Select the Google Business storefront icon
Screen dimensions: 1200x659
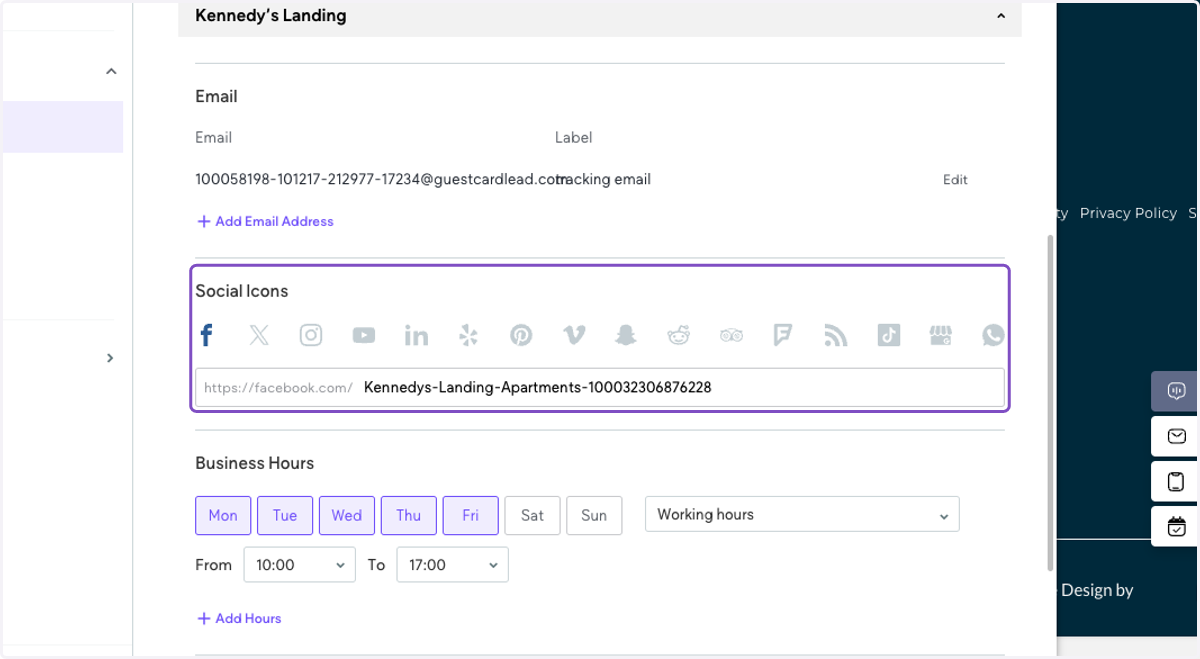tap(941, 335)
